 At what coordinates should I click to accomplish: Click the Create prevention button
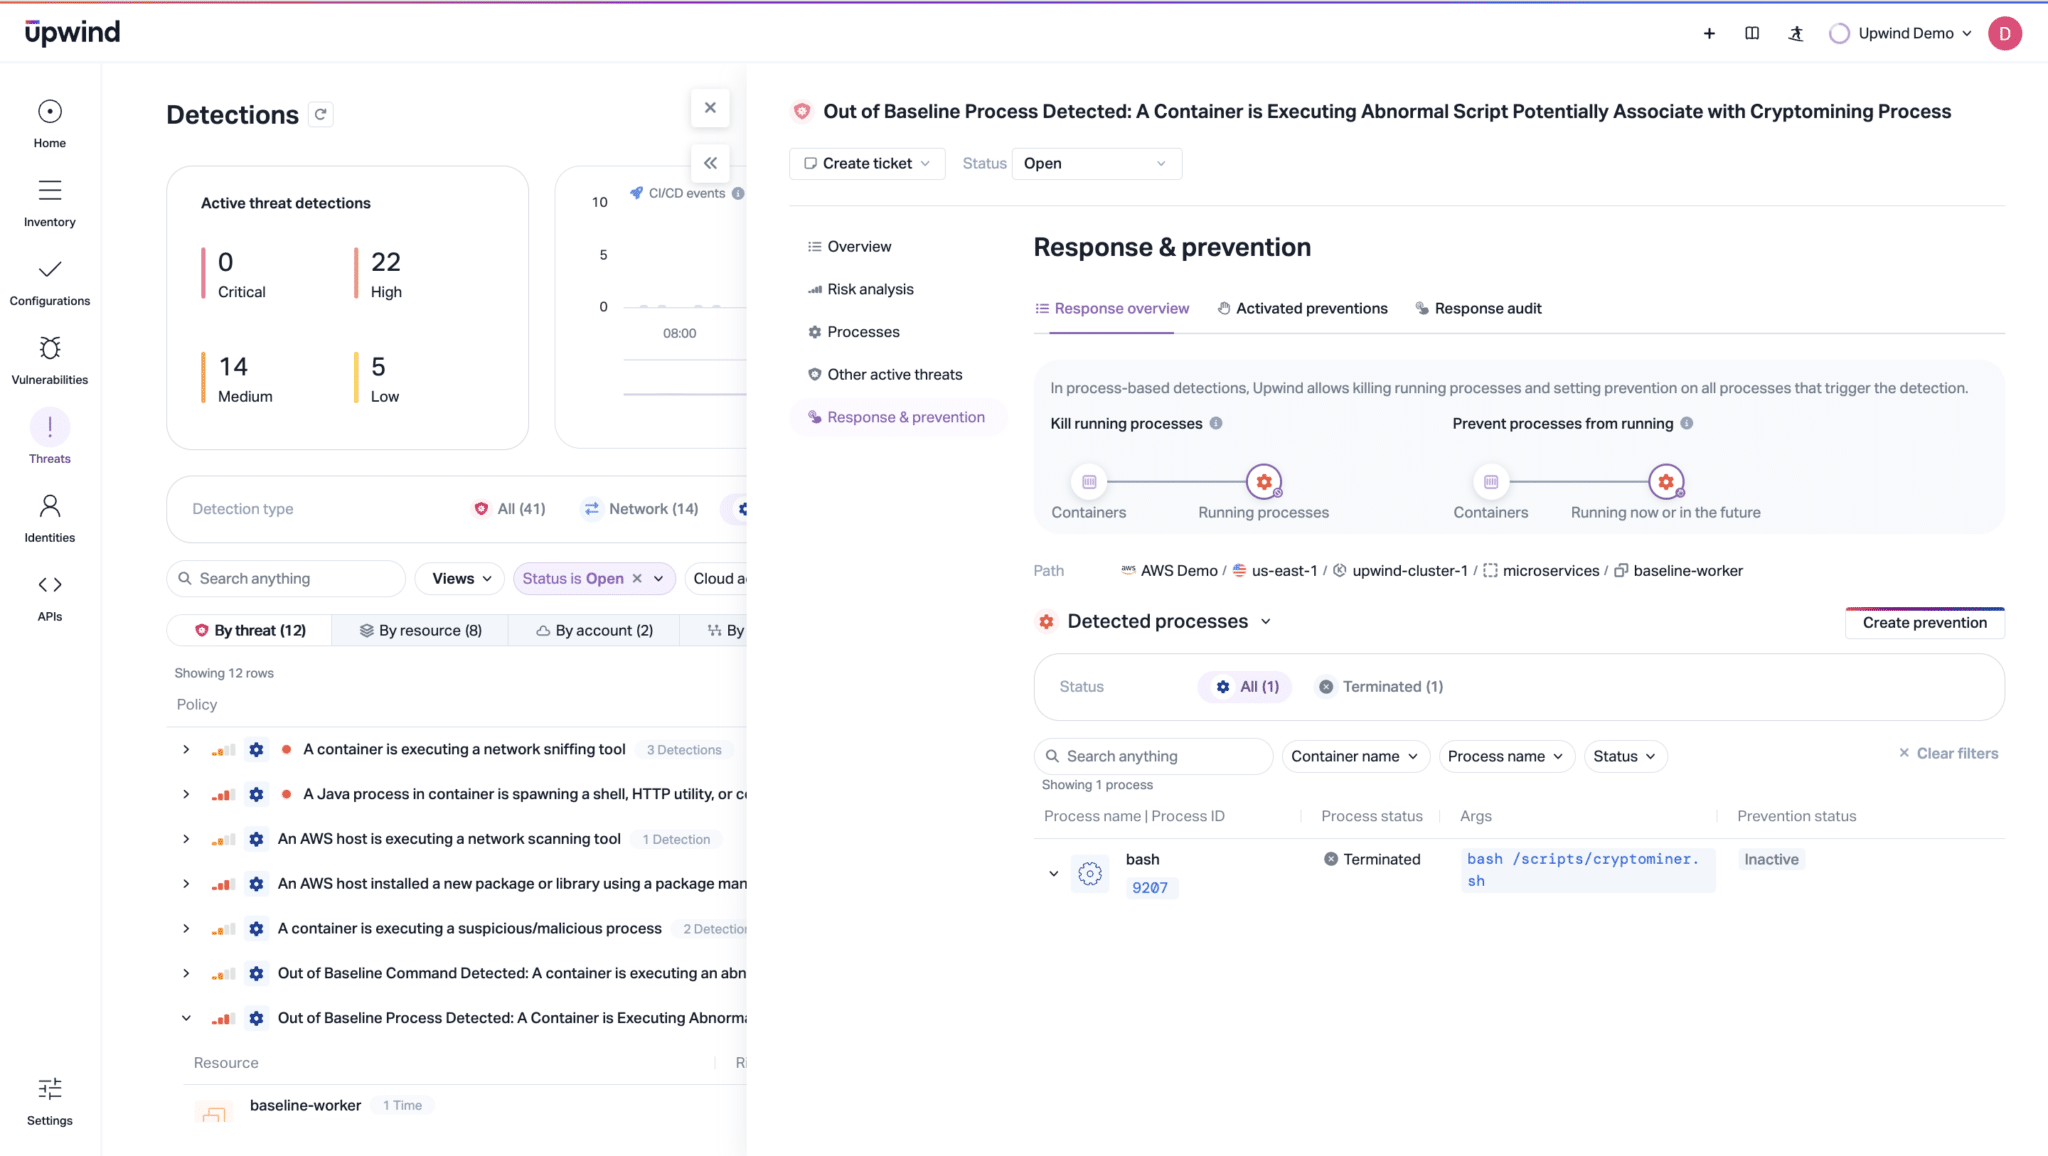[x=1923, y=622]
